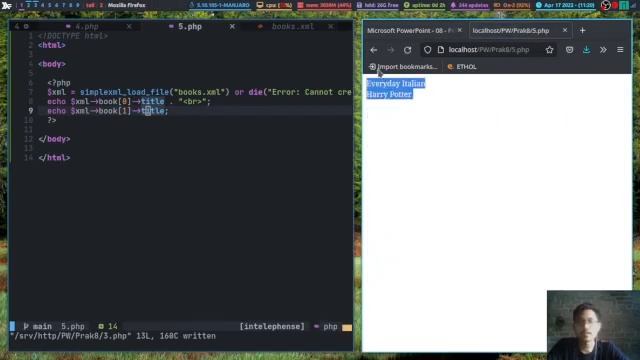Bookmark this page with the star icon
The image size is (640, 360).
point(549,50)
